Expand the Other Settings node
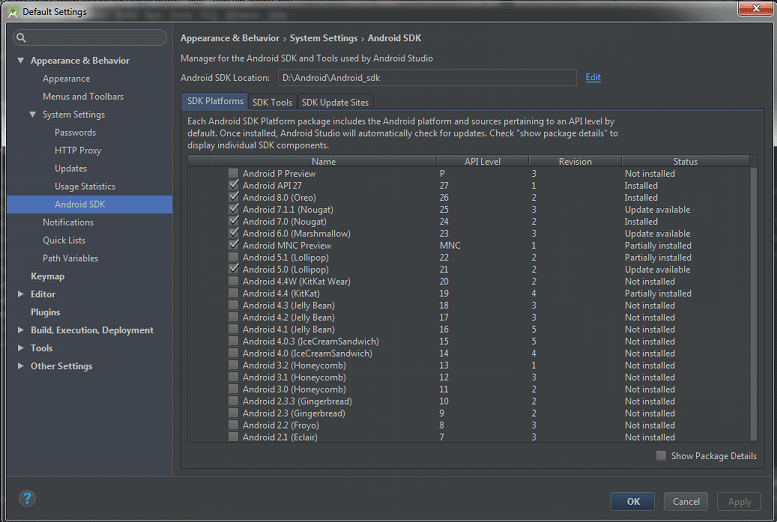Image resolution: width=777 pixels, height=522 pixels. (20, 366)
